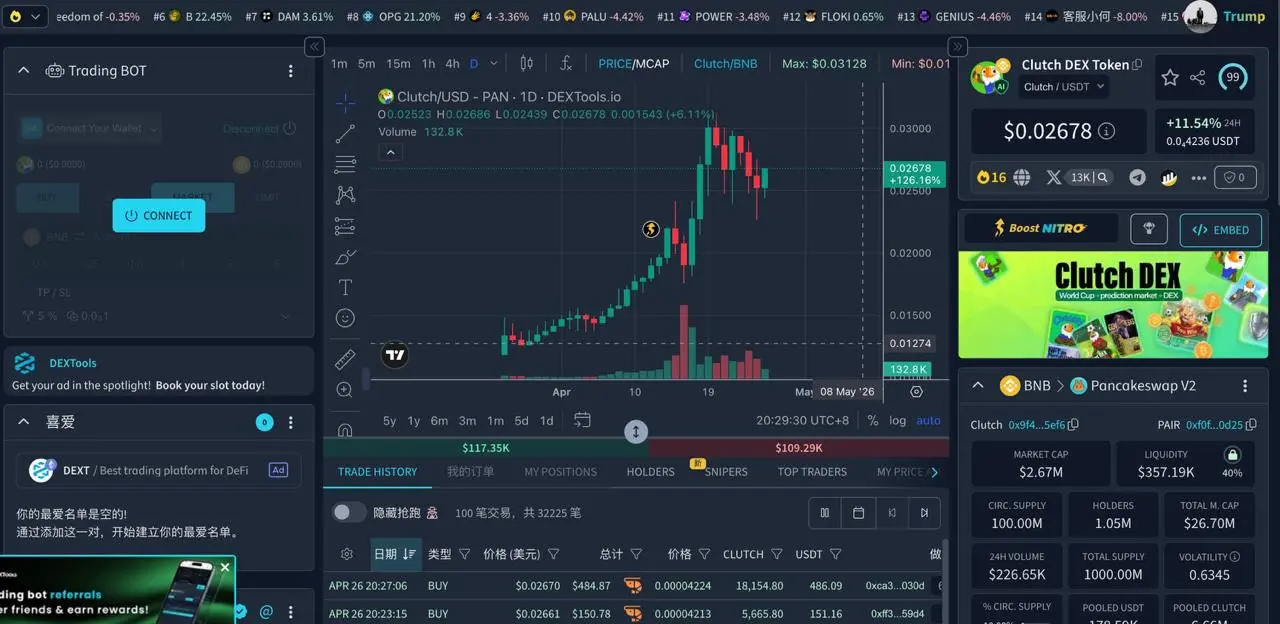Open the HOLDERS tab
The height and width of the screenshot is (624, 1280).
[x=651, y=472]
